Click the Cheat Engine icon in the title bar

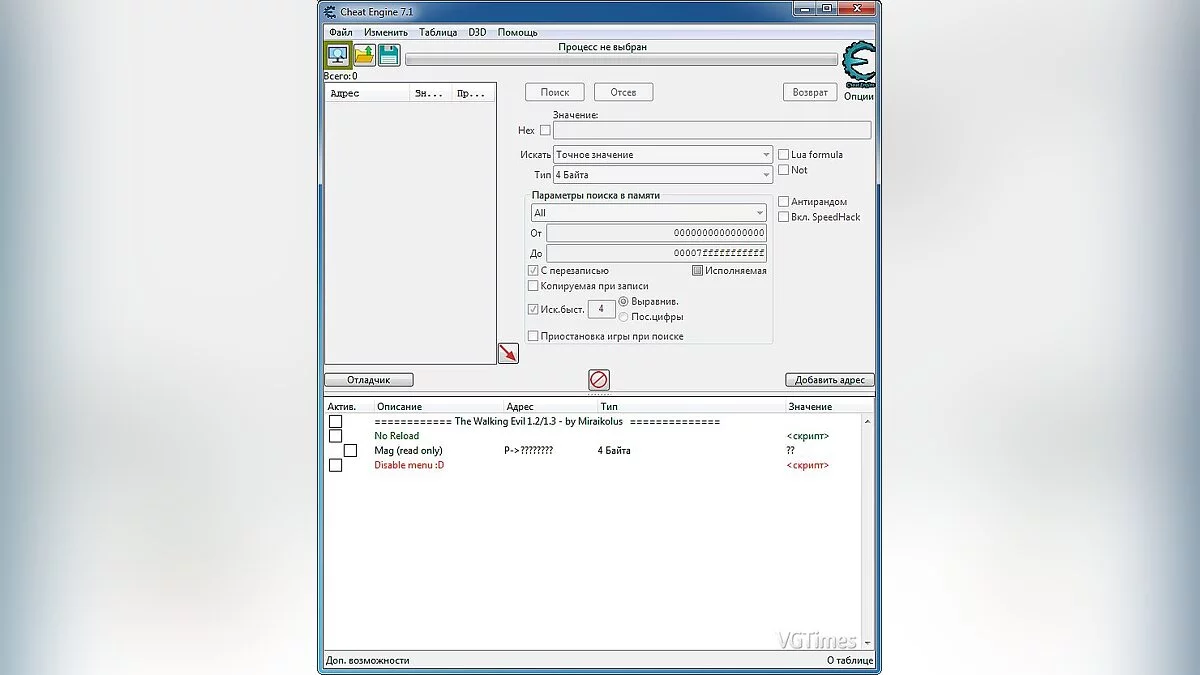tap(328, 10)
